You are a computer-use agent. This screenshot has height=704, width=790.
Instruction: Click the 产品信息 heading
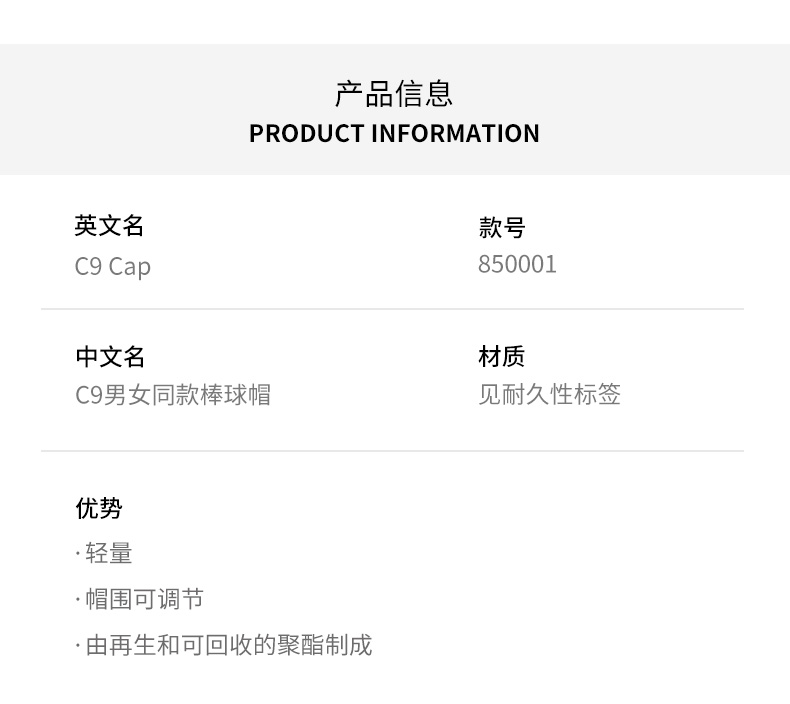click(394, 93)
